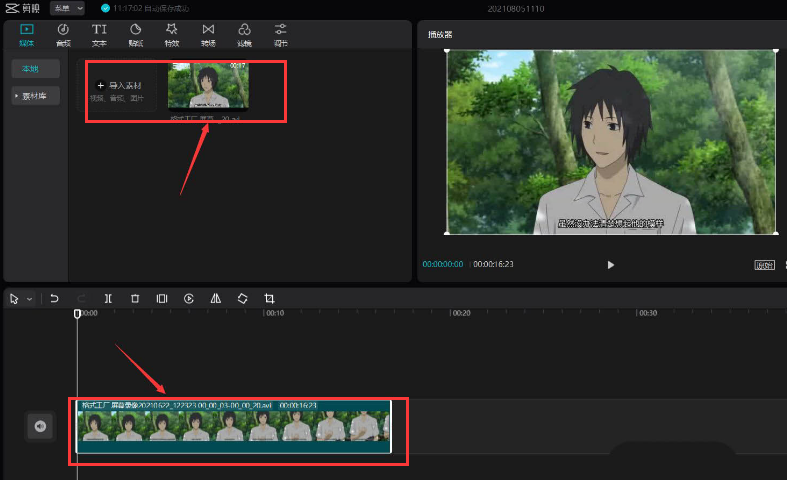Select the video clip on the timeline

pos(233,426)
